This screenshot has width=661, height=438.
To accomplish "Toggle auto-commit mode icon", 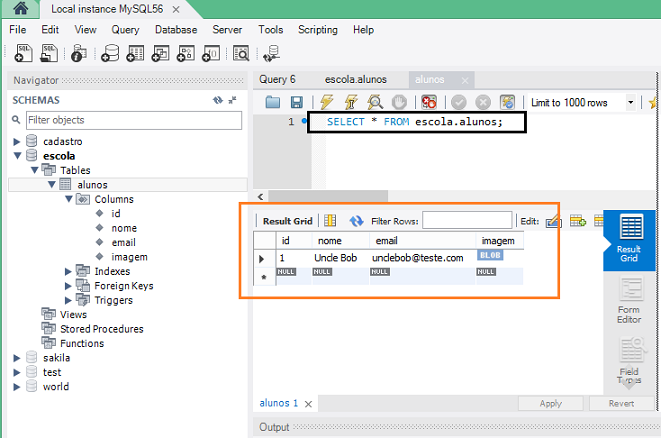I will 507,102.
